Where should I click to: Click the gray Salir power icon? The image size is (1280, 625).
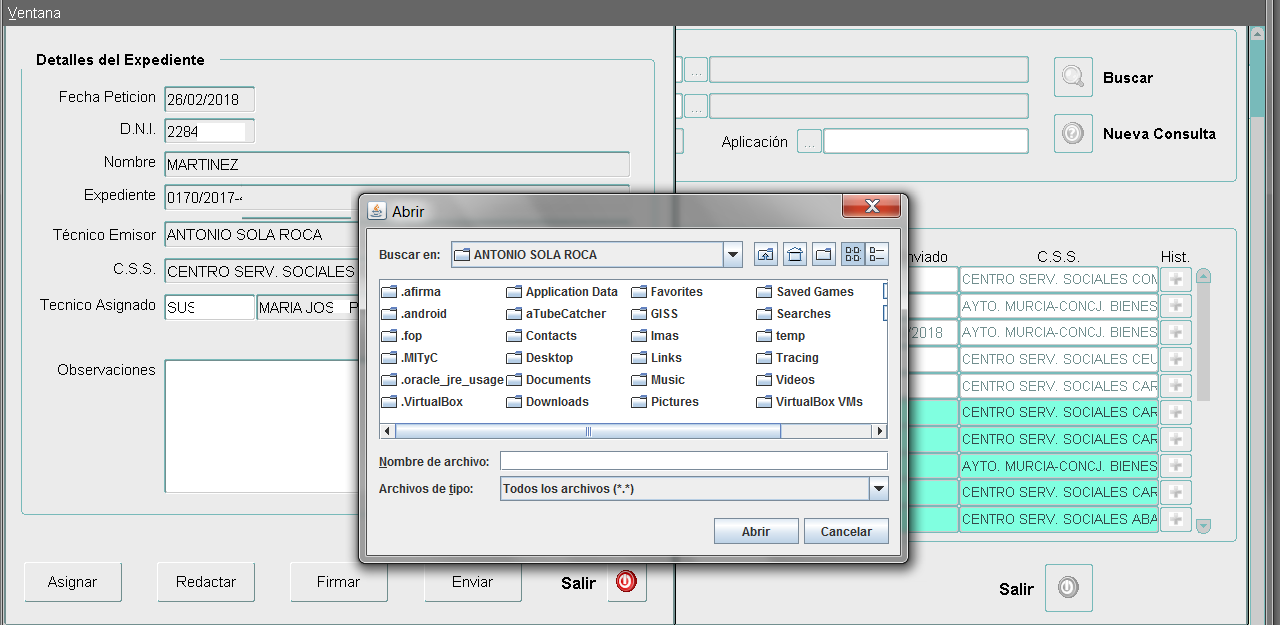1068,588
